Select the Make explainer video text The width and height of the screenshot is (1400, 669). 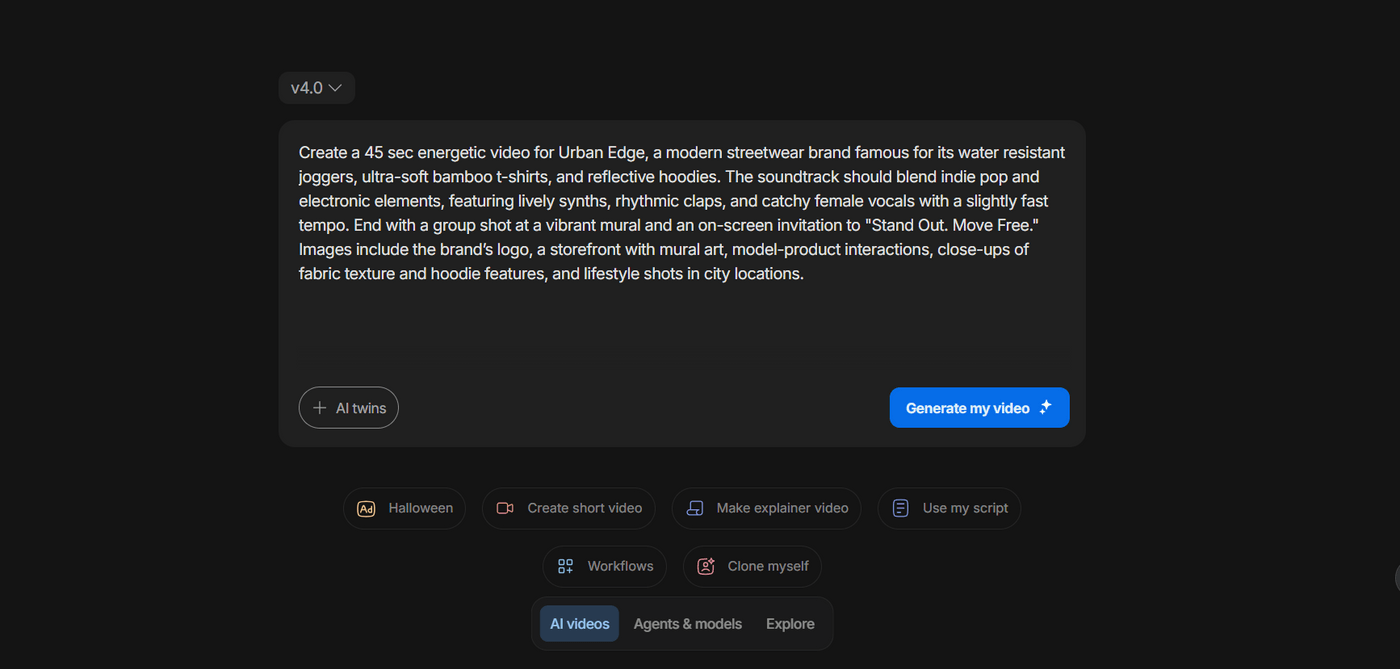782,508
